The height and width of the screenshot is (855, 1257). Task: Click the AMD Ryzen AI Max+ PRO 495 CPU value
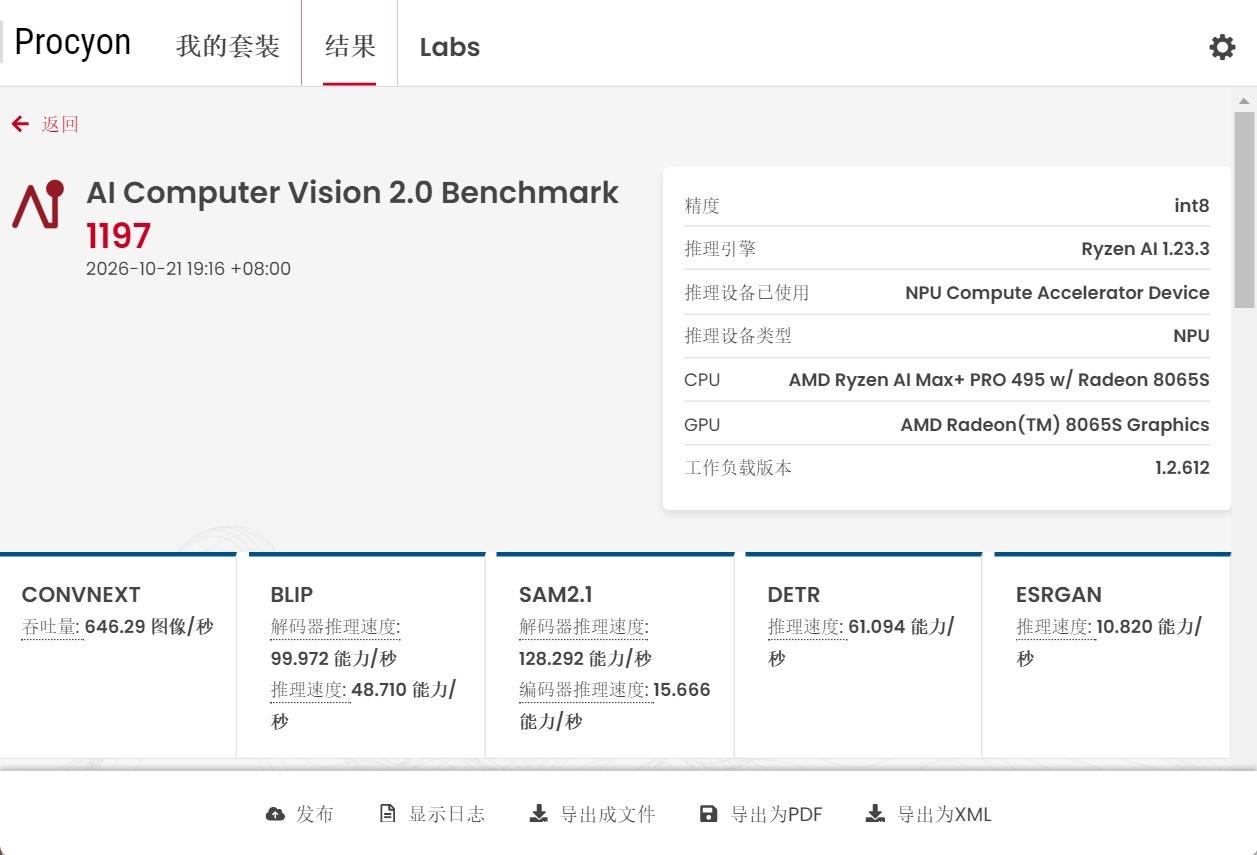click(999, 380)
